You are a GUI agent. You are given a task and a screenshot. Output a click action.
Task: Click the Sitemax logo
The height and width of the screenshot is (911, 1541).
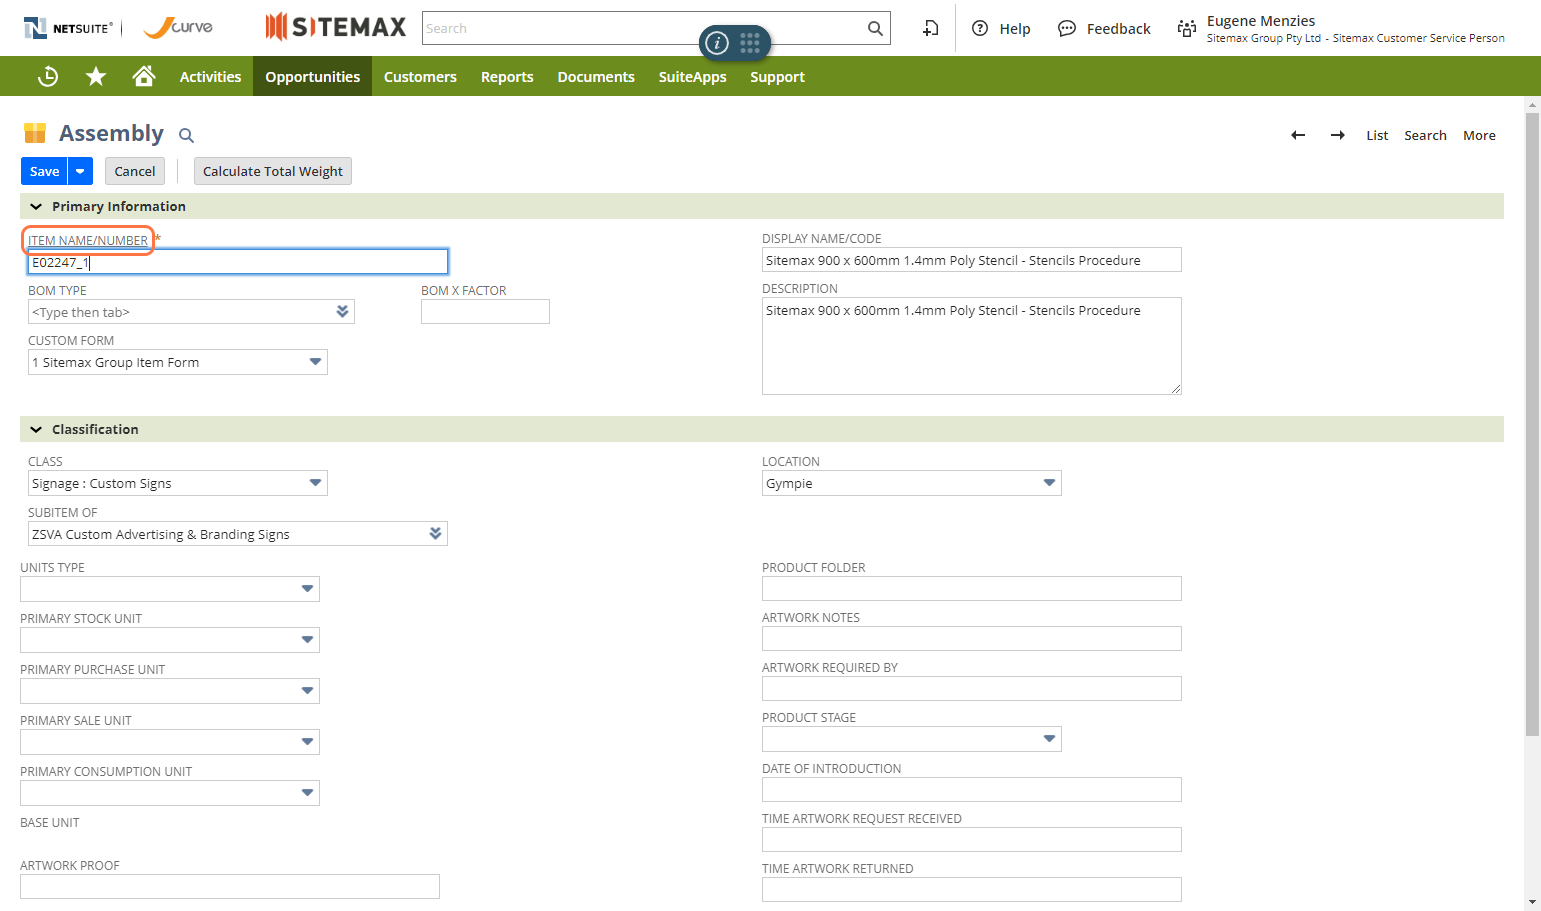tap(336, 27)
